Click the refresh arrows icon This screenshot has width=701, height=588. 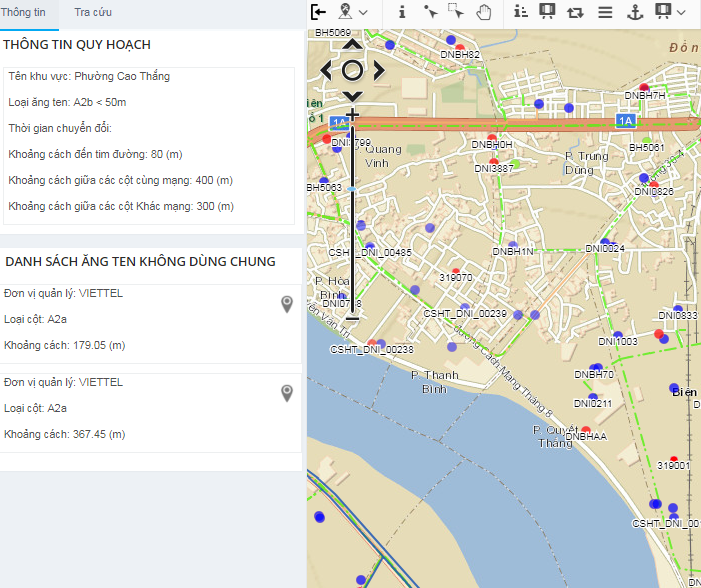pos(575,12)
